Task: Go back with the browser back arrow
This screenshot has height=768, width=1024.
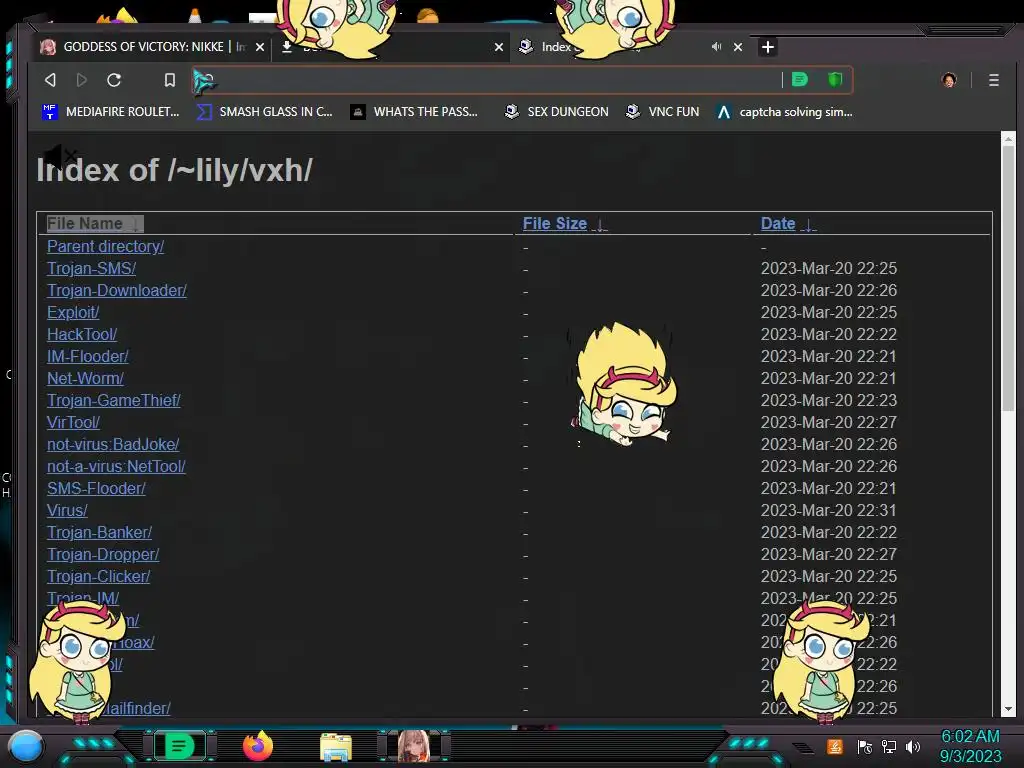Action: point(50,80)
